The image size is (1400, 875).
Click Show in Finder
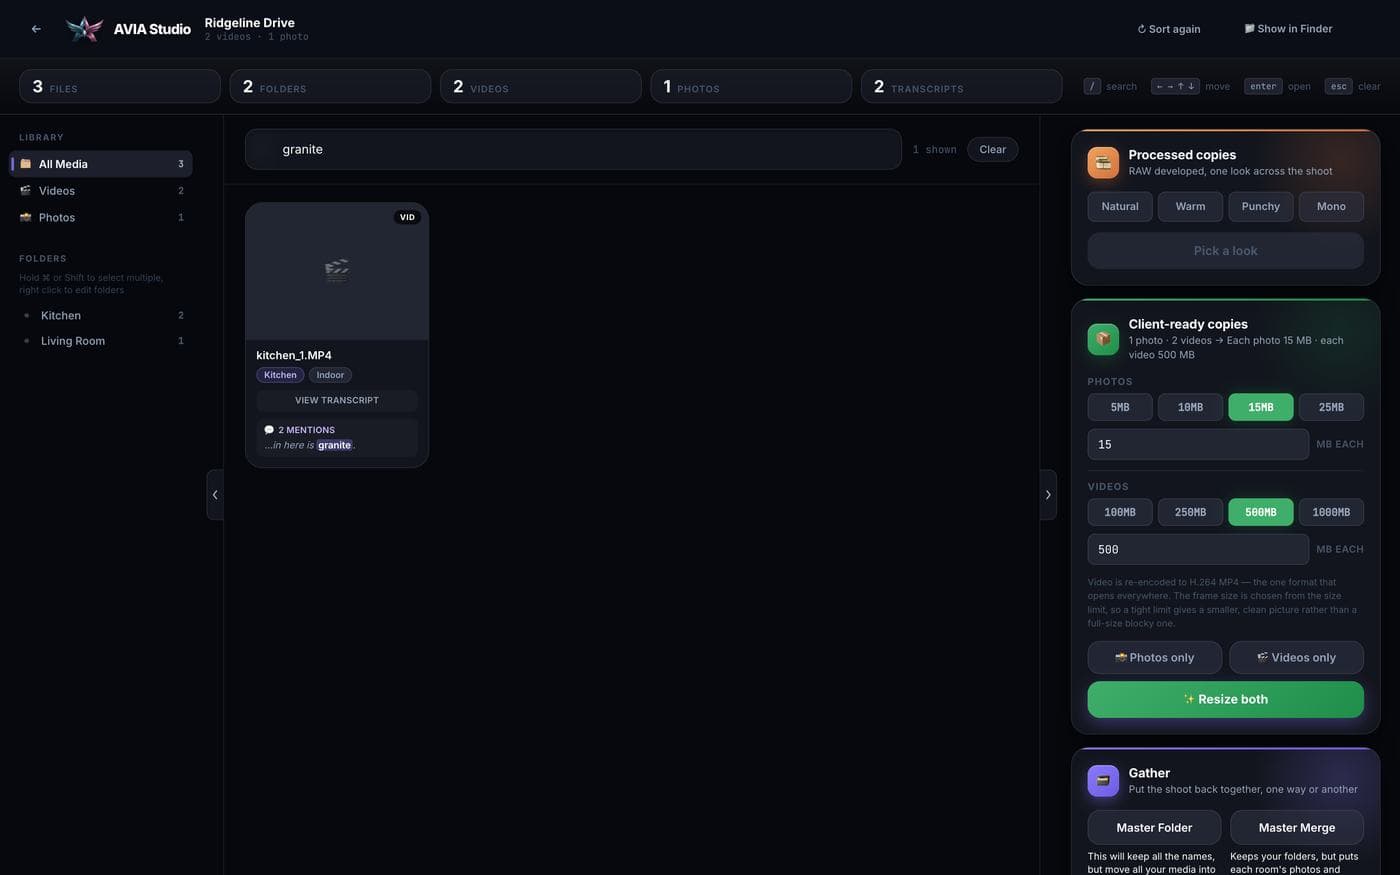click(1288, 29)
